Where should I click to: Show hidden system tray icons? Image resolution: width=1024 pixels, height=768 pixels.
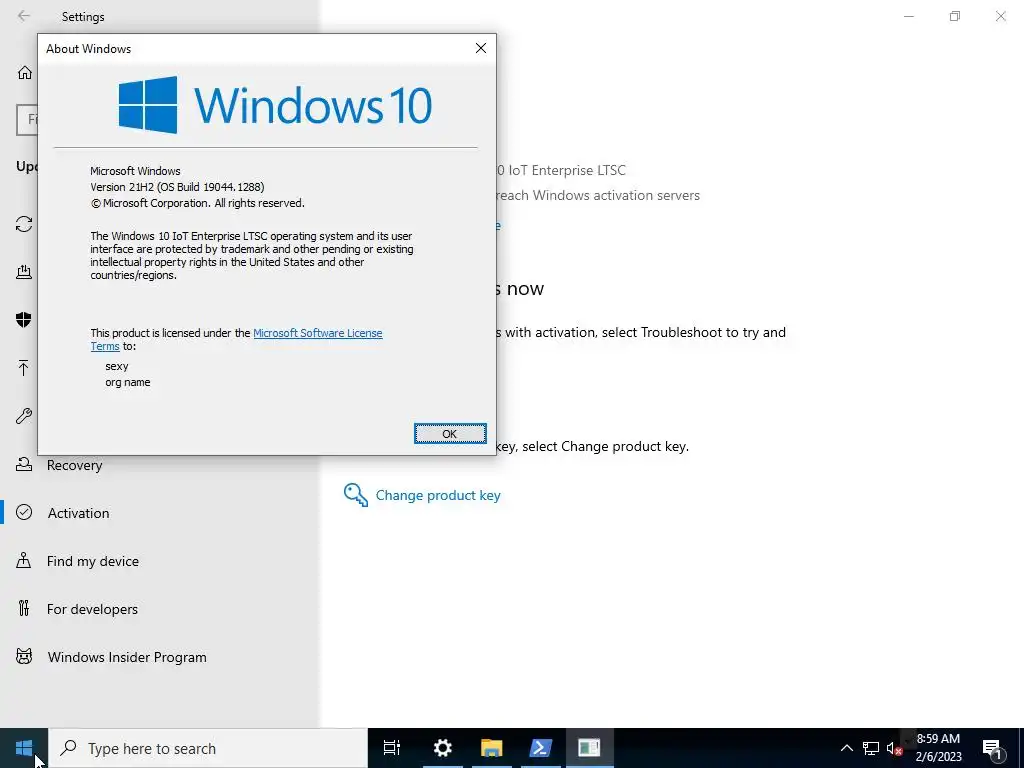(x=846, y=748)
